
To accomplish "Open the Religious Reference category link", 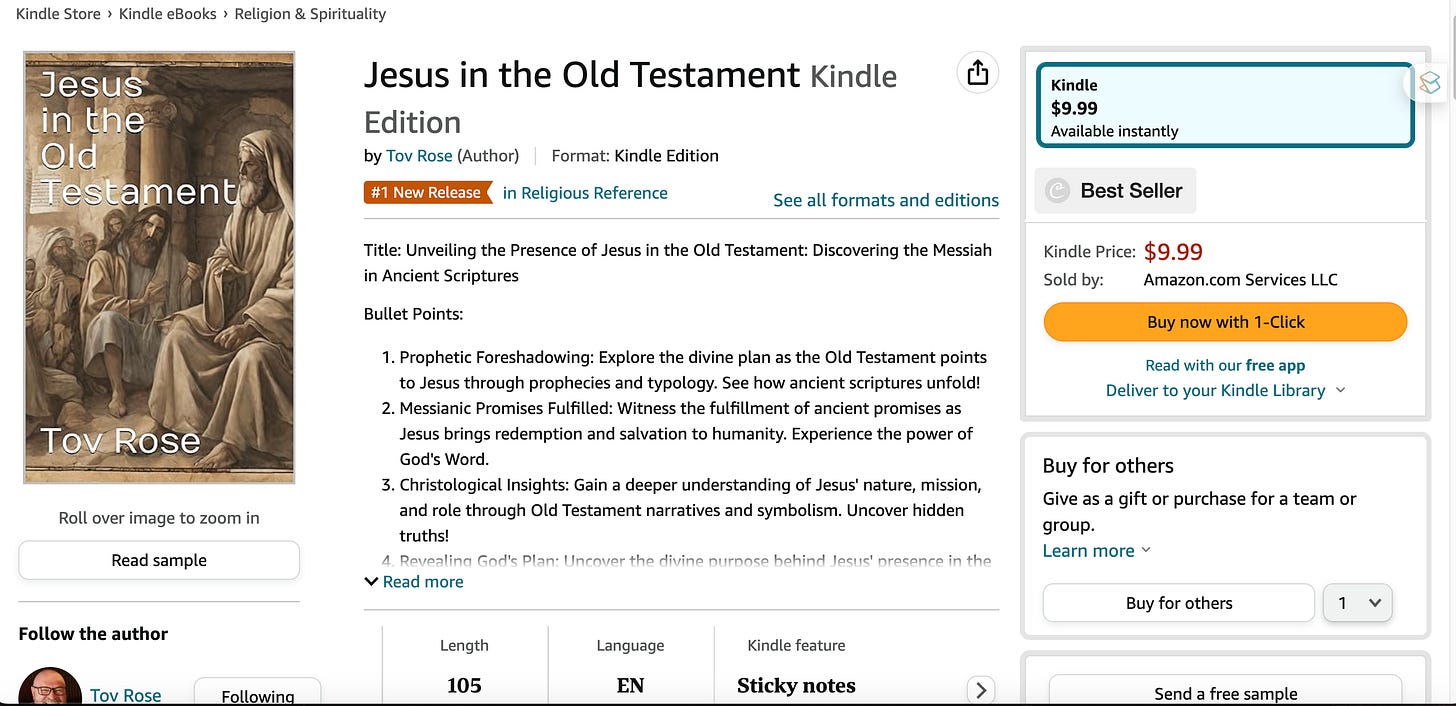I will [585, 193].
